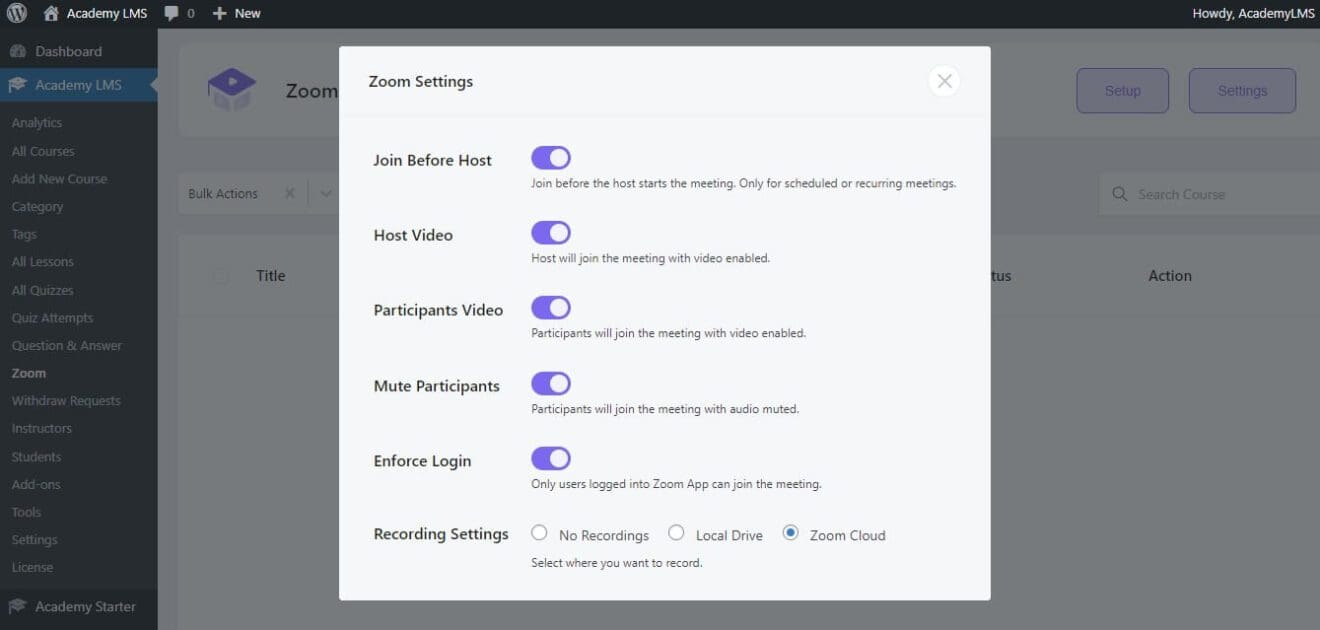Click the Academy LMS graduation cap icon
This screenshot has height=630, width=1320.
click(18, 84)
